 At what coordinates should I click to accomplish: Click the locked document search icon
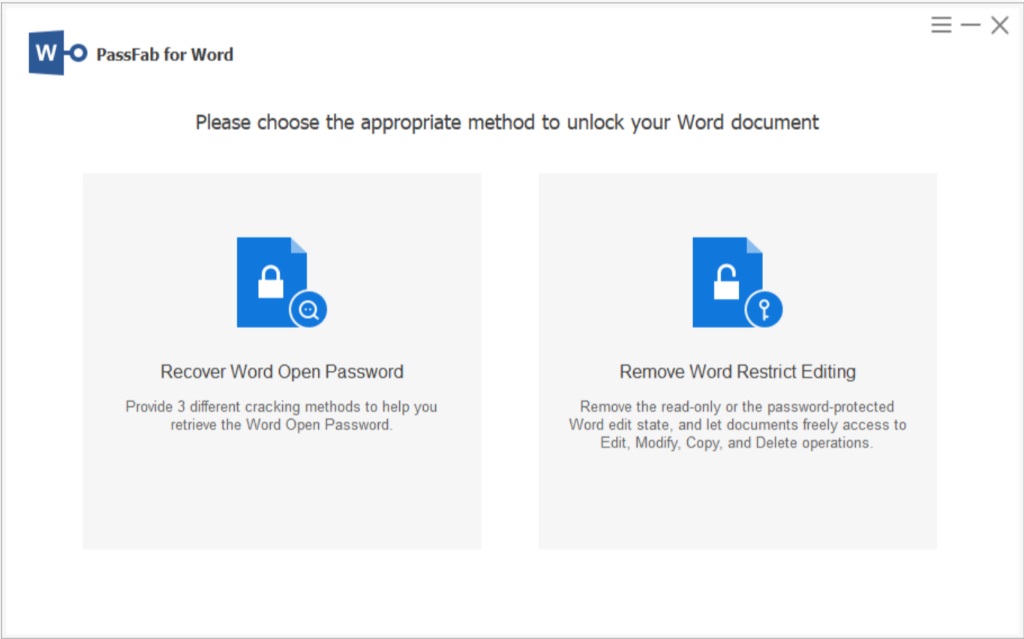(281, 282)
